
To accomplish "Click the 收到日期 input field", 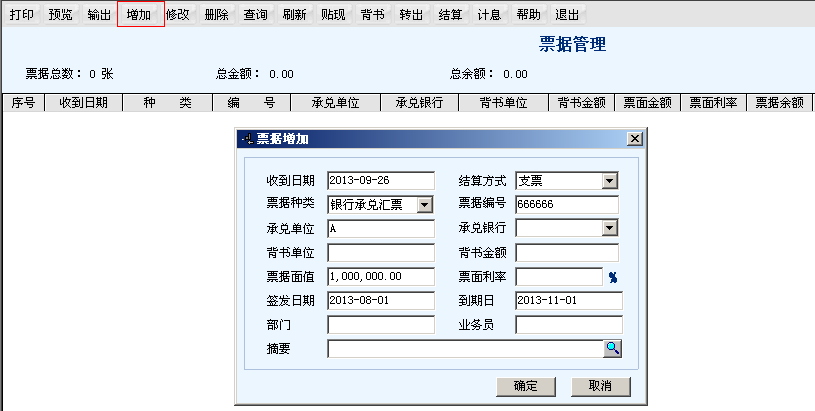I will point(381,181).
